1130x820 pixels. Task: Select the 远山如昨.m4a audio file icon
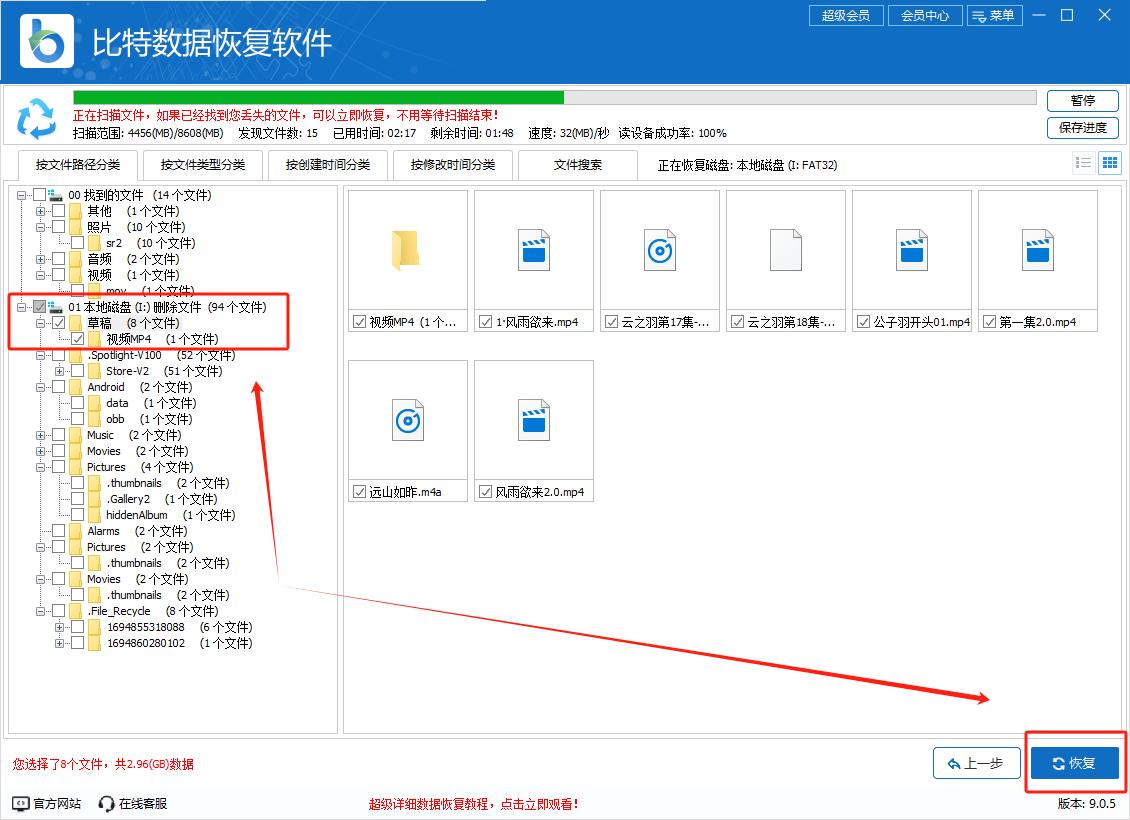pos(407,420)
